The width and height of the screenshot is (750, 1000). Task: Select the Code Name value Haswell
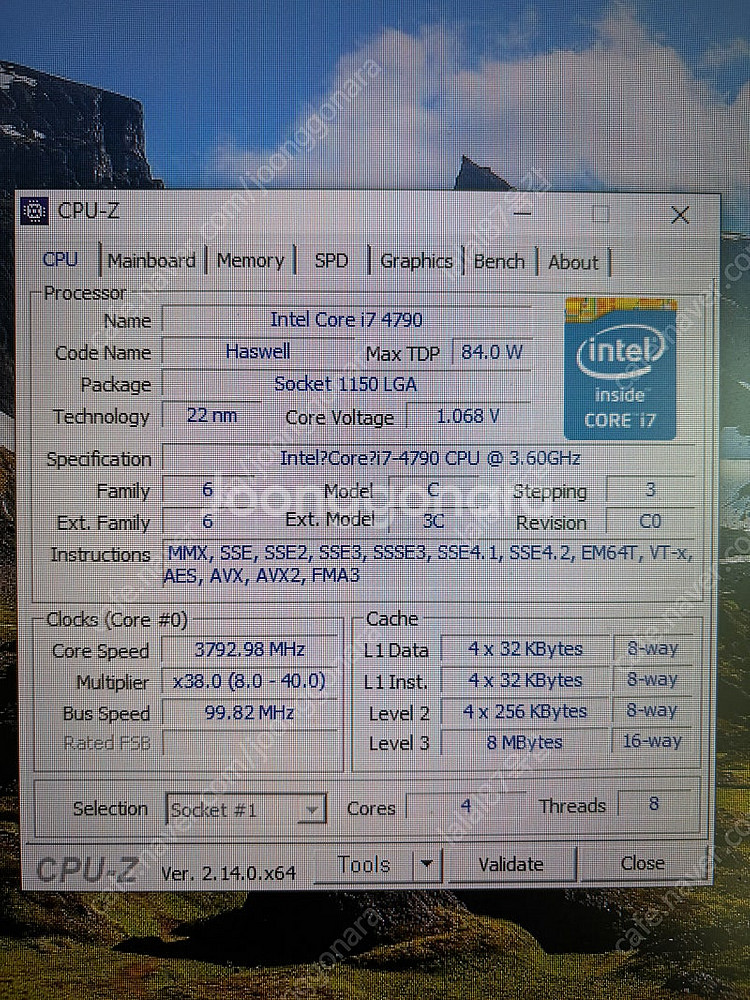pyautogui.click(x=258, y=351)
